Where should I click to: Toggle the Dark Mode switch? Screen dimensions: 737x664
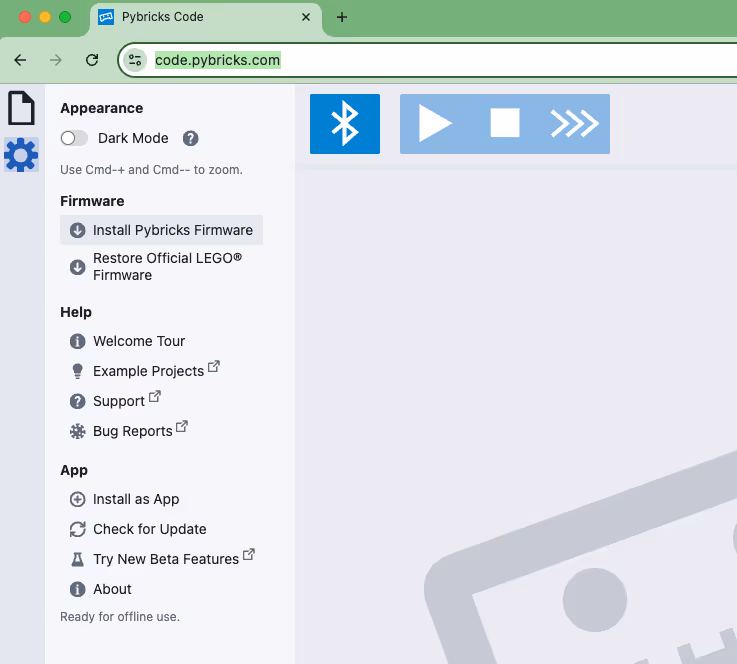(x=74, y=138)
